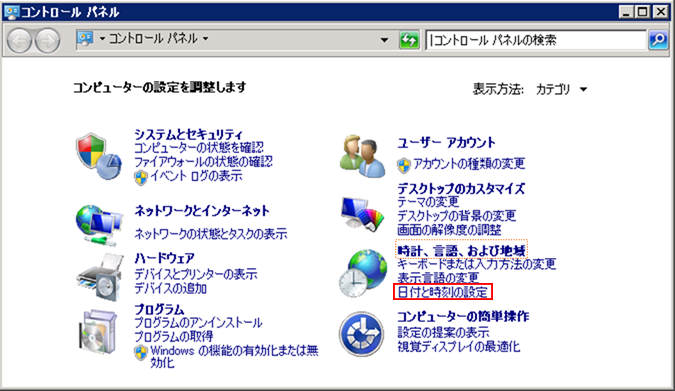Open 画面の解像度の調整 link

tap(449, 230)
